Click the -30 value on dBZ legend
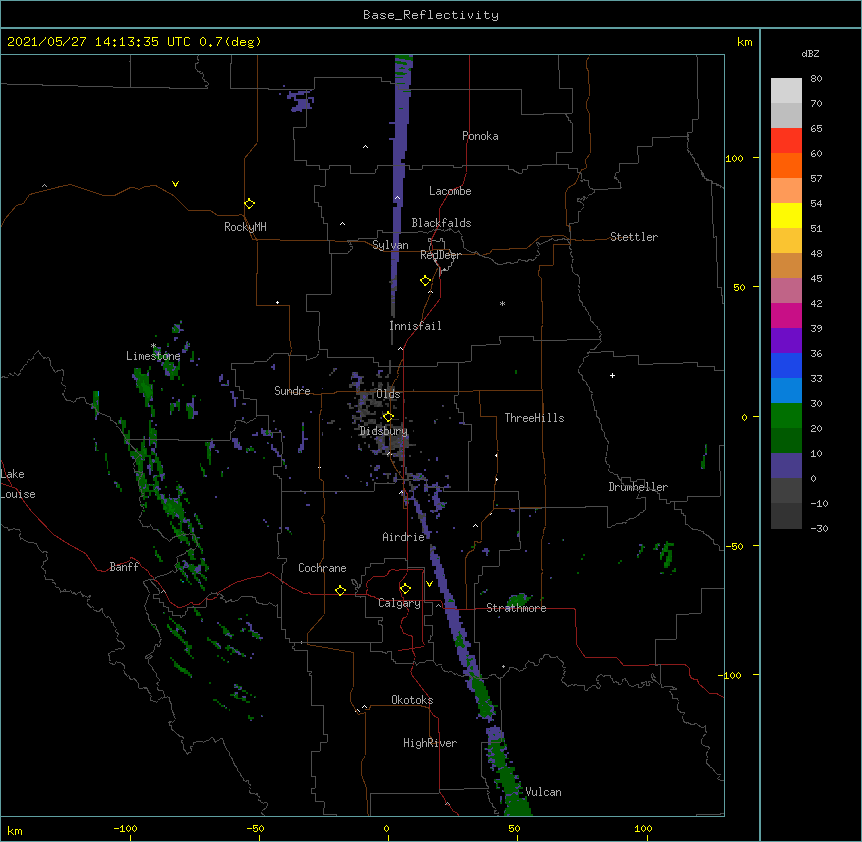The image size is (862, 842). [x=819, y=529]
